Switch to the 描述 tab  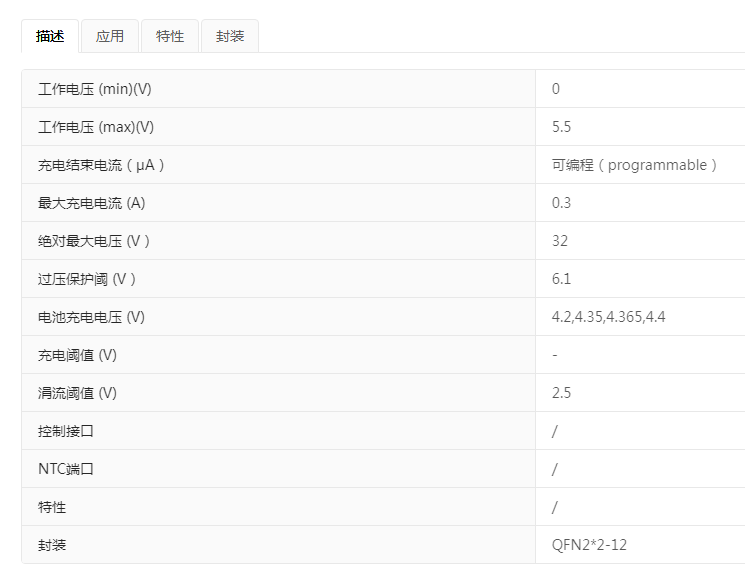click(x=50, y=37)
